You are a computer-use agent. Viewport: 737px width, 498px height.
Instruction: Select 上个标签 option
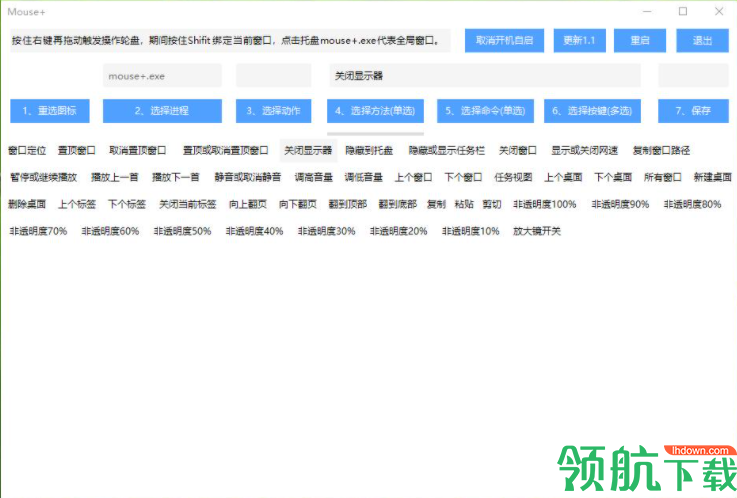[x=77, y=204]
